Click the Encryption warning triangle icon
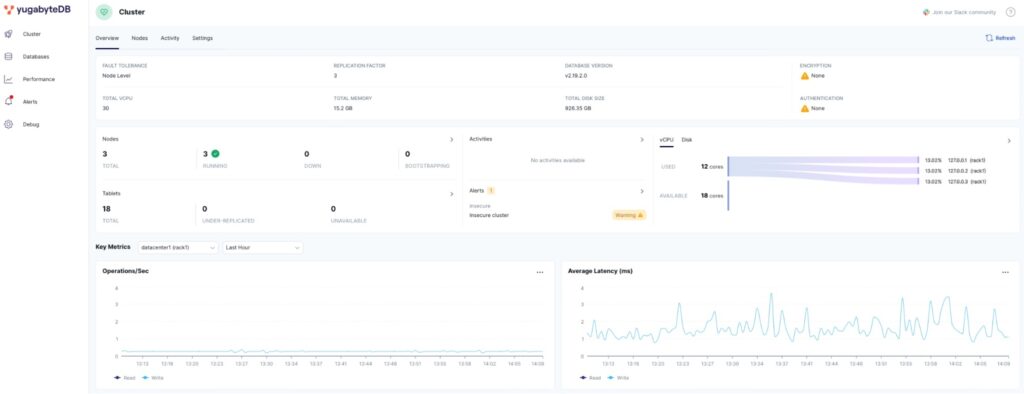 805,76
